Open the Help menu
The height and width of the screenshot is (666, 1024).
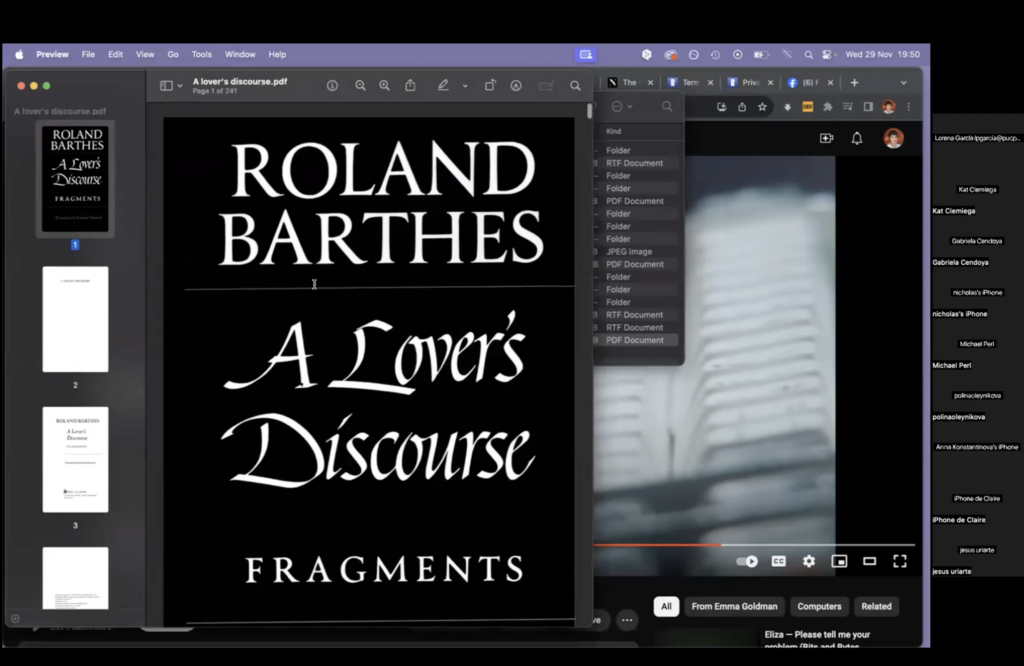click(278, 55)
